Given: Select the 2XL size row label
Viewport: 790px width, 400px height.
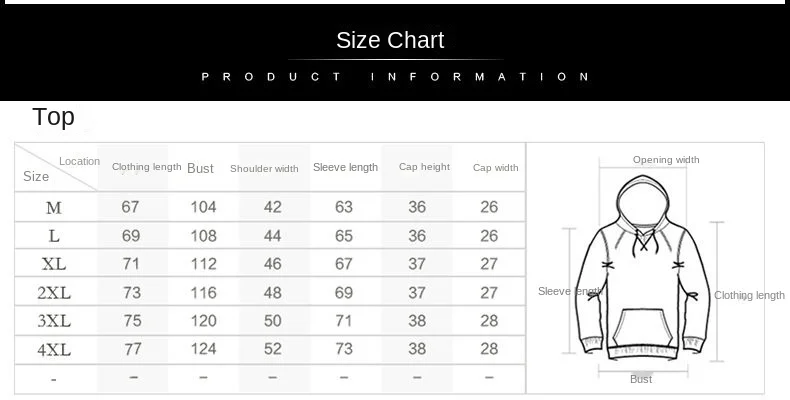Looking at the screenshot, I should tap(54, 293).
